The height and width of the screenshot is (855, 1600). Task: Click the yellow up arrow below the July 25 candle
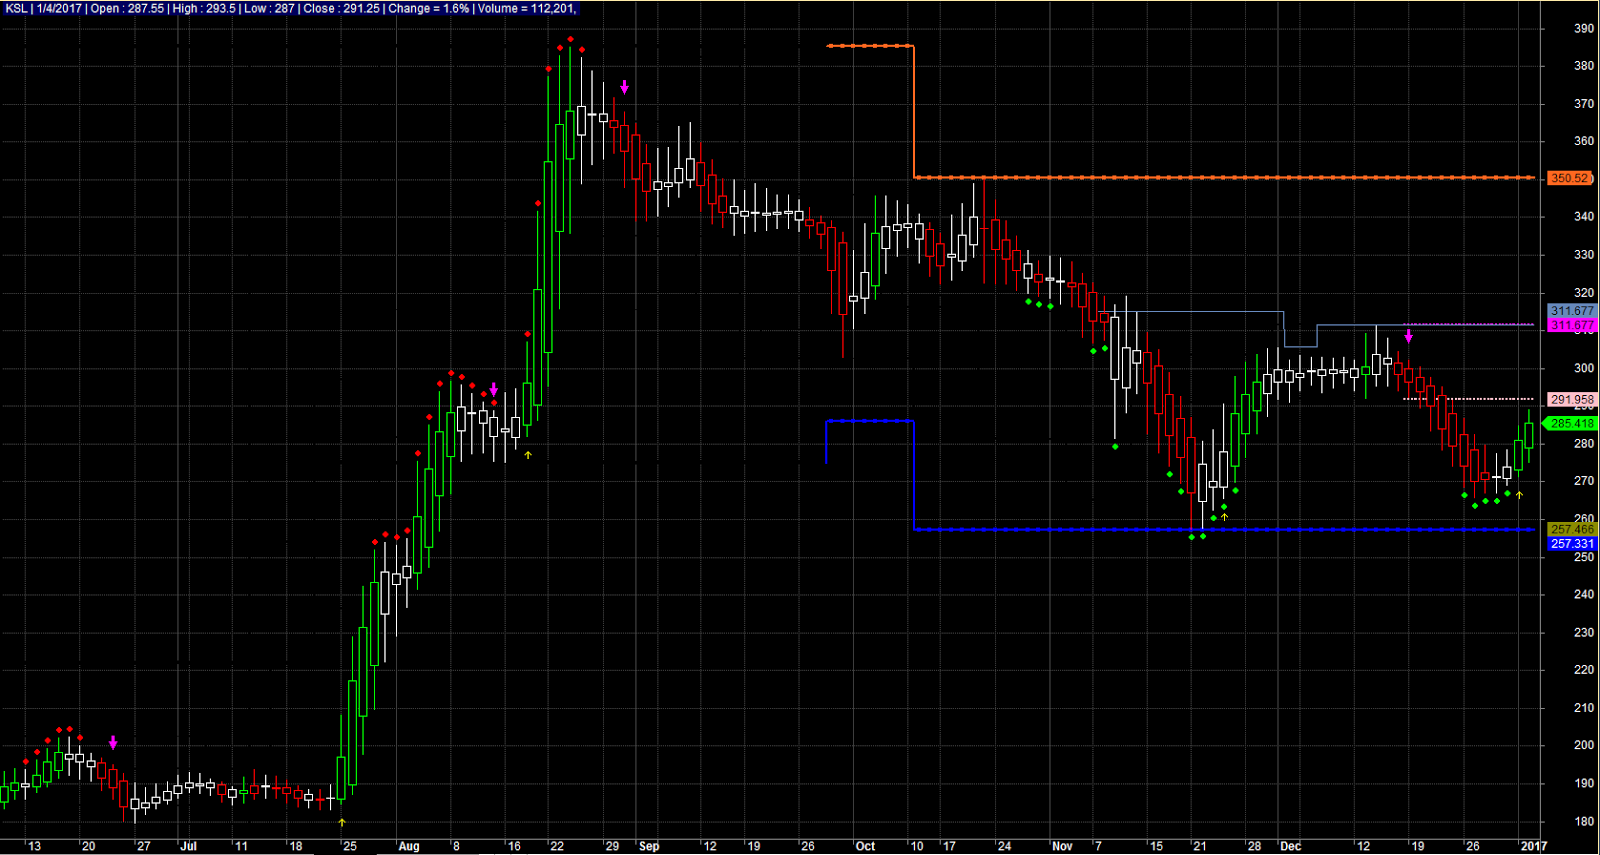(342, 822)
